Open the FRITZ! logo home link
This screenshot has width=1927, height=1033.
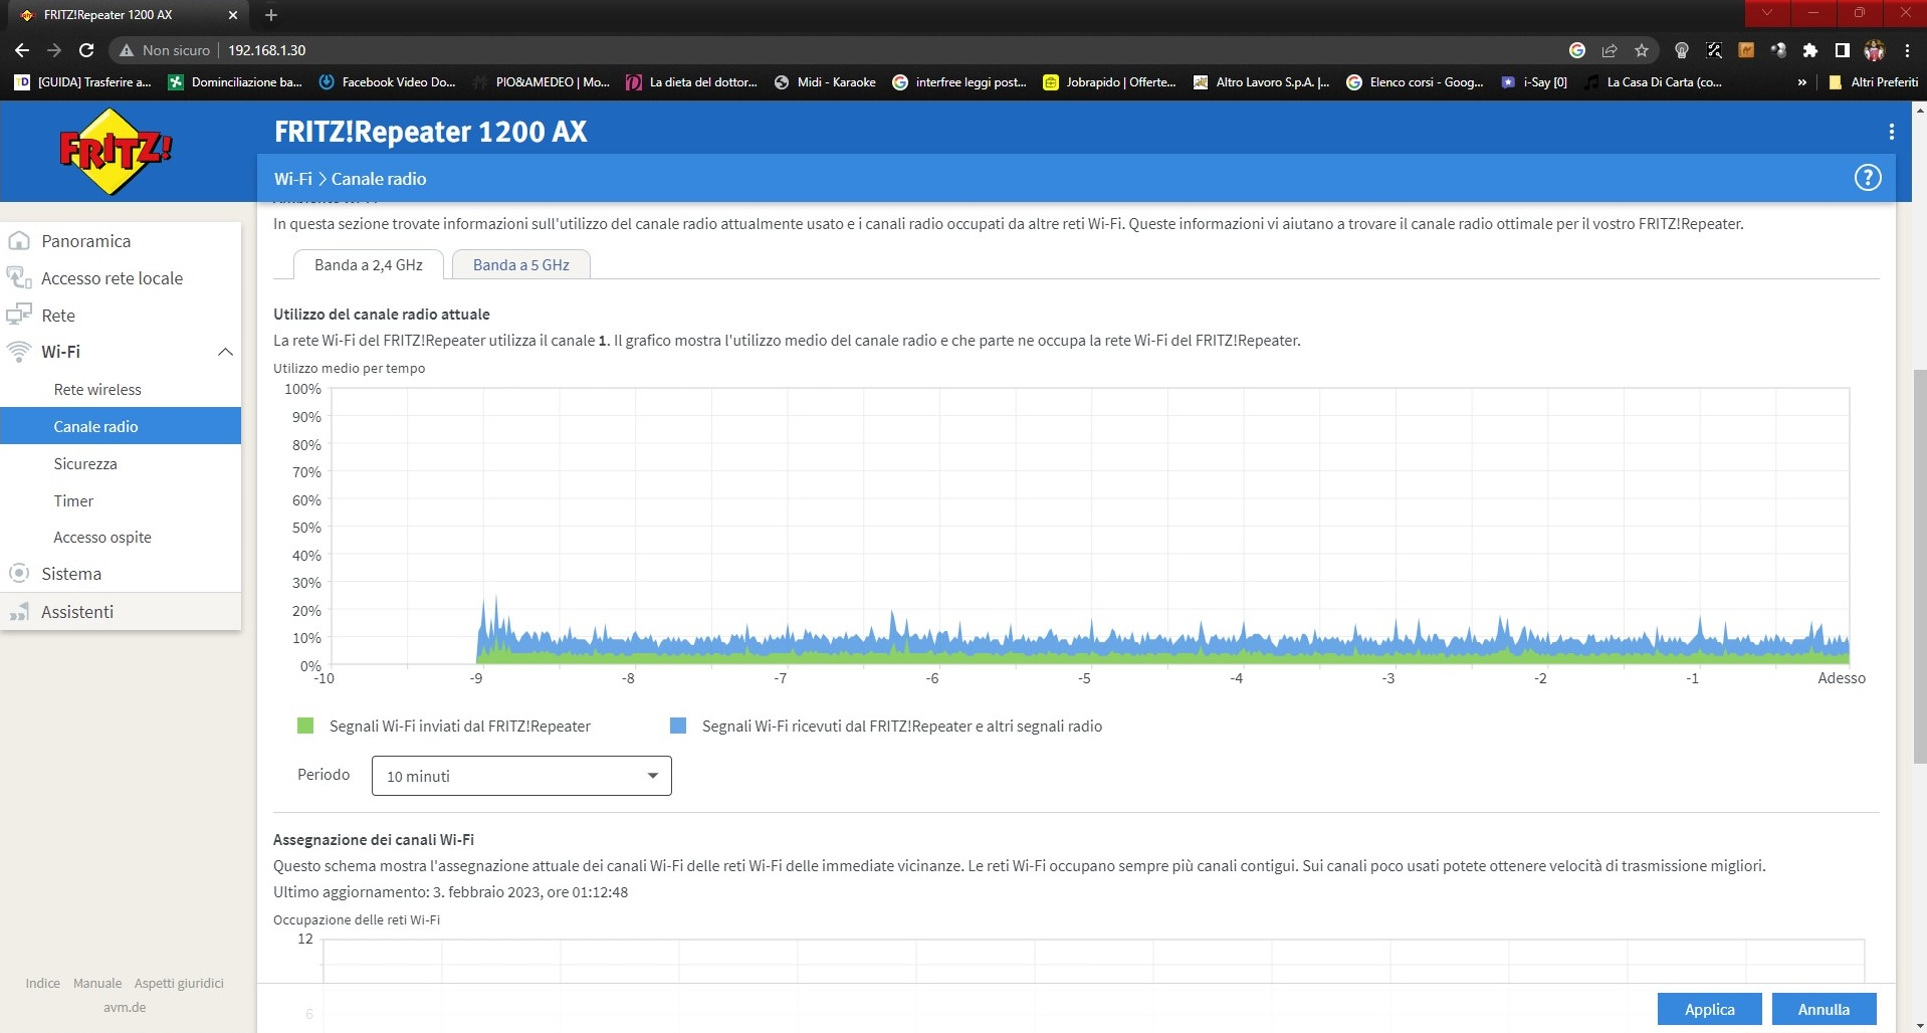(x=115, y=152)
